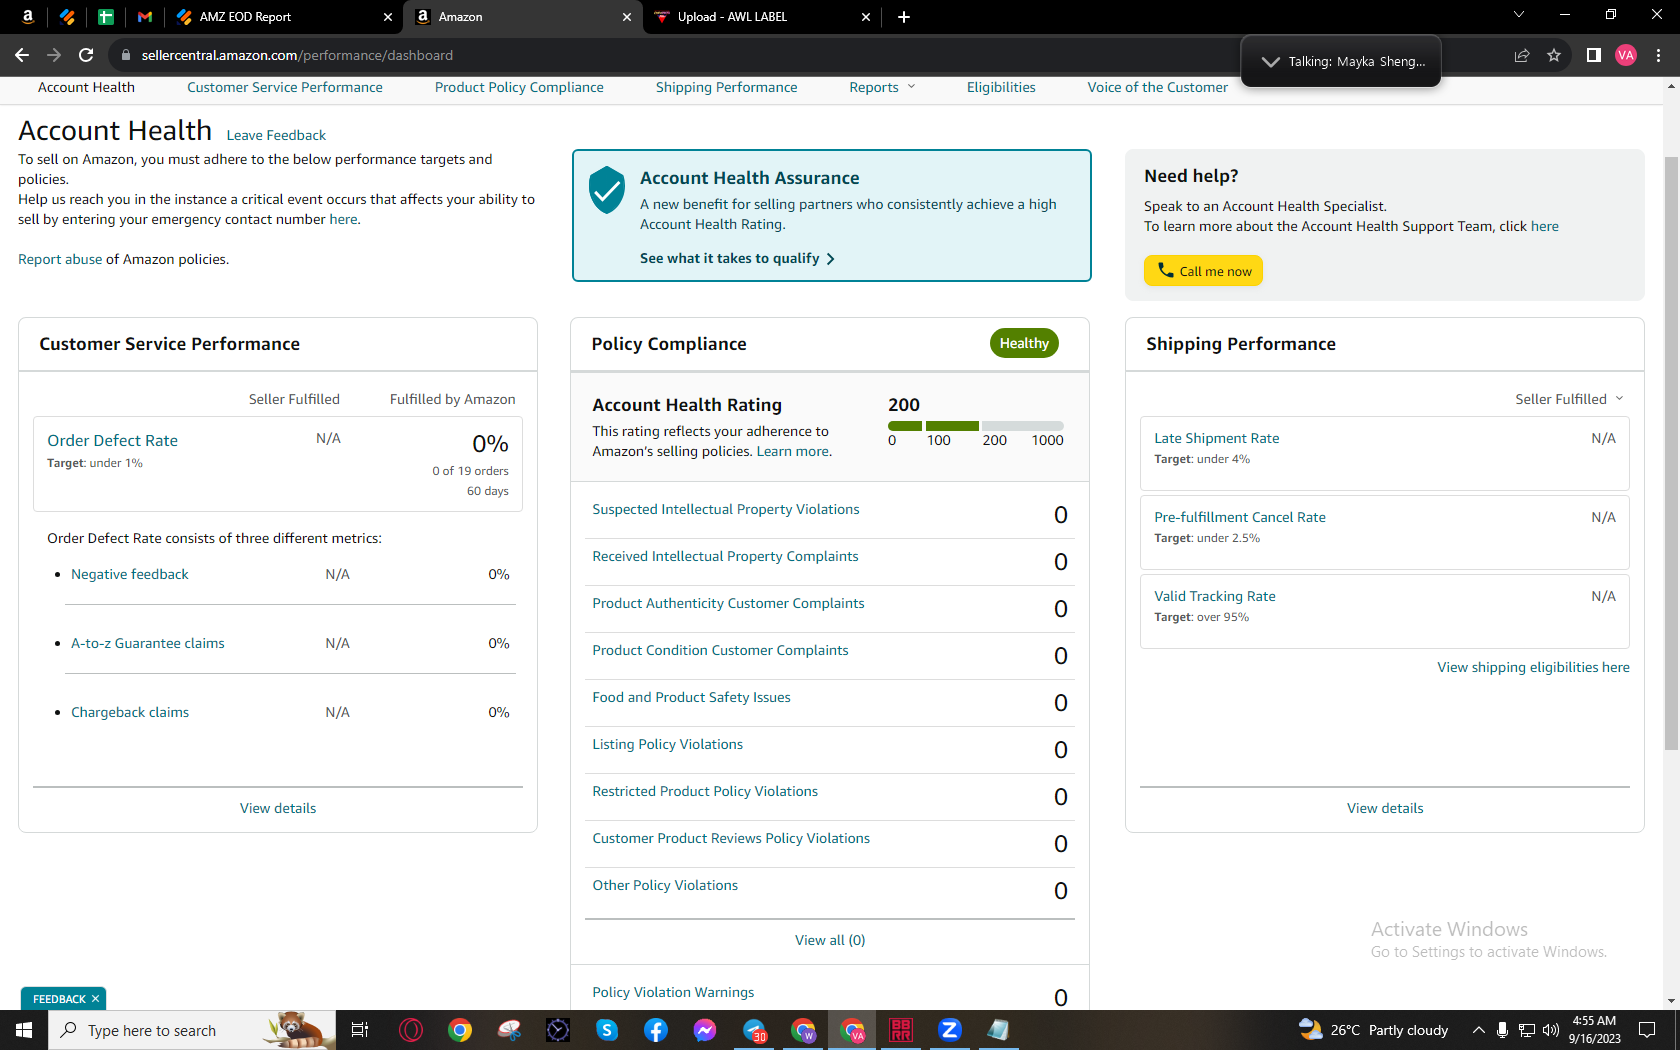
Task: Open the Valid Tracking Rate link
Action: 1215,596
